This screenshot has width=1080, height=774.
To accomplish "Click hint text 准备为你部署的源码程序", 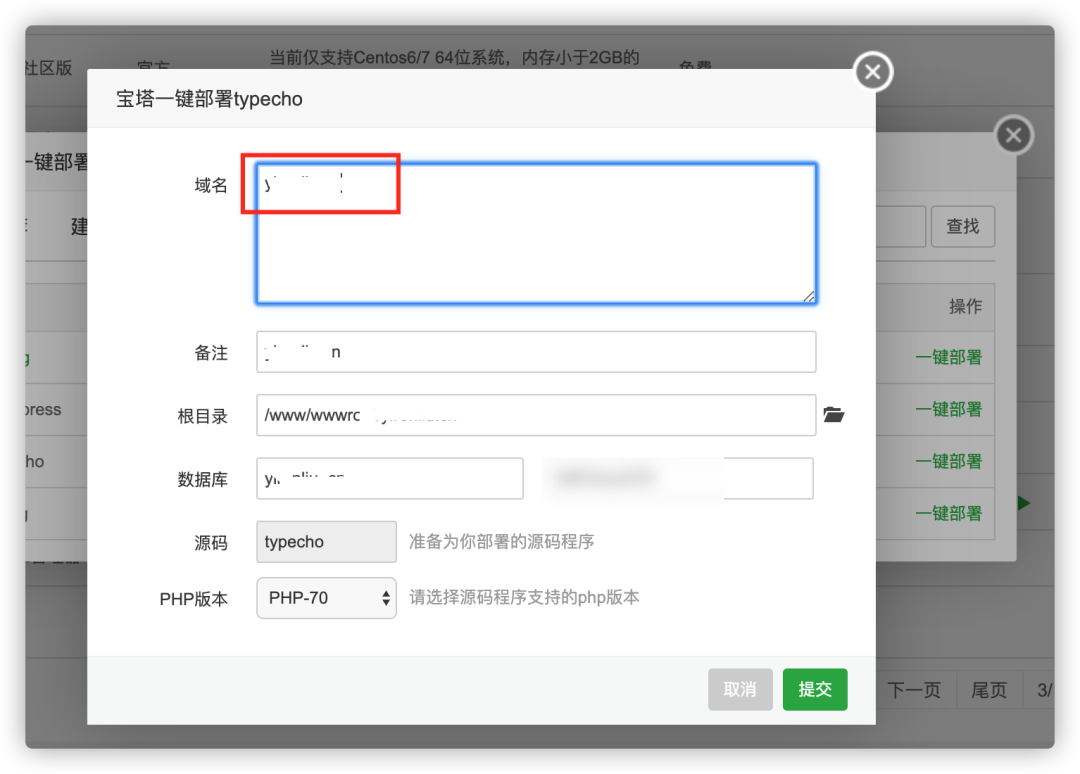I will point(501,542).
